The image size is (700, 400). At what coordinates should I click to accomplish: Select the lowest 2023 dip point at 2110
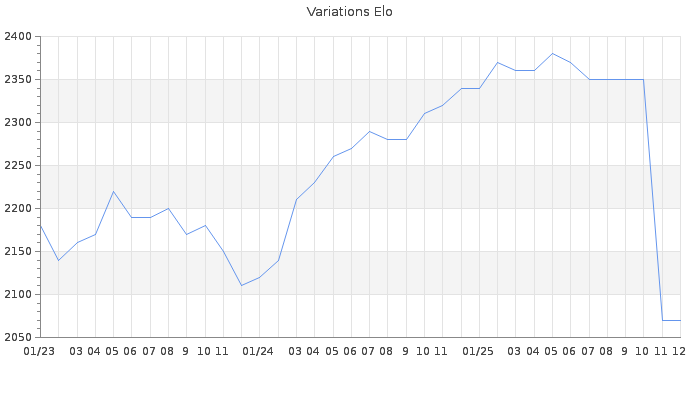tap(241, 286)
